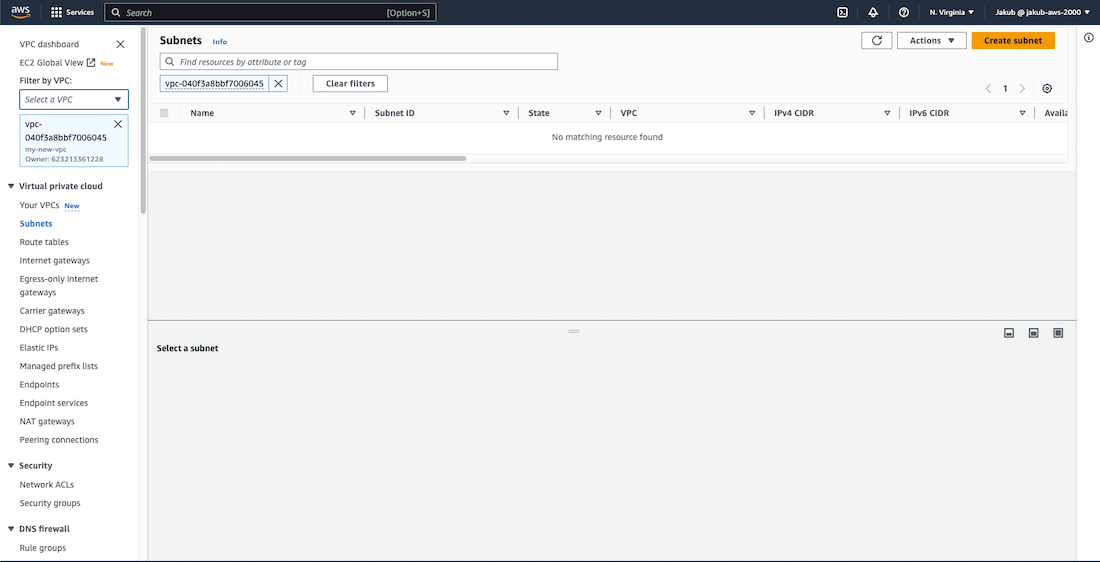
Task: Close the VPC dashboard sidebar
Action: pyautogui.click(x=121, y=44)
